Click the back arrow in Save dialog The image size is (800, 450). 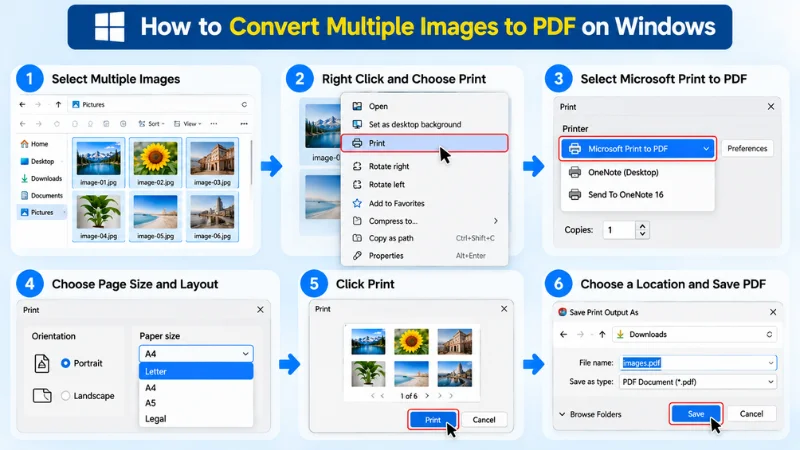[x=563, y=334]
